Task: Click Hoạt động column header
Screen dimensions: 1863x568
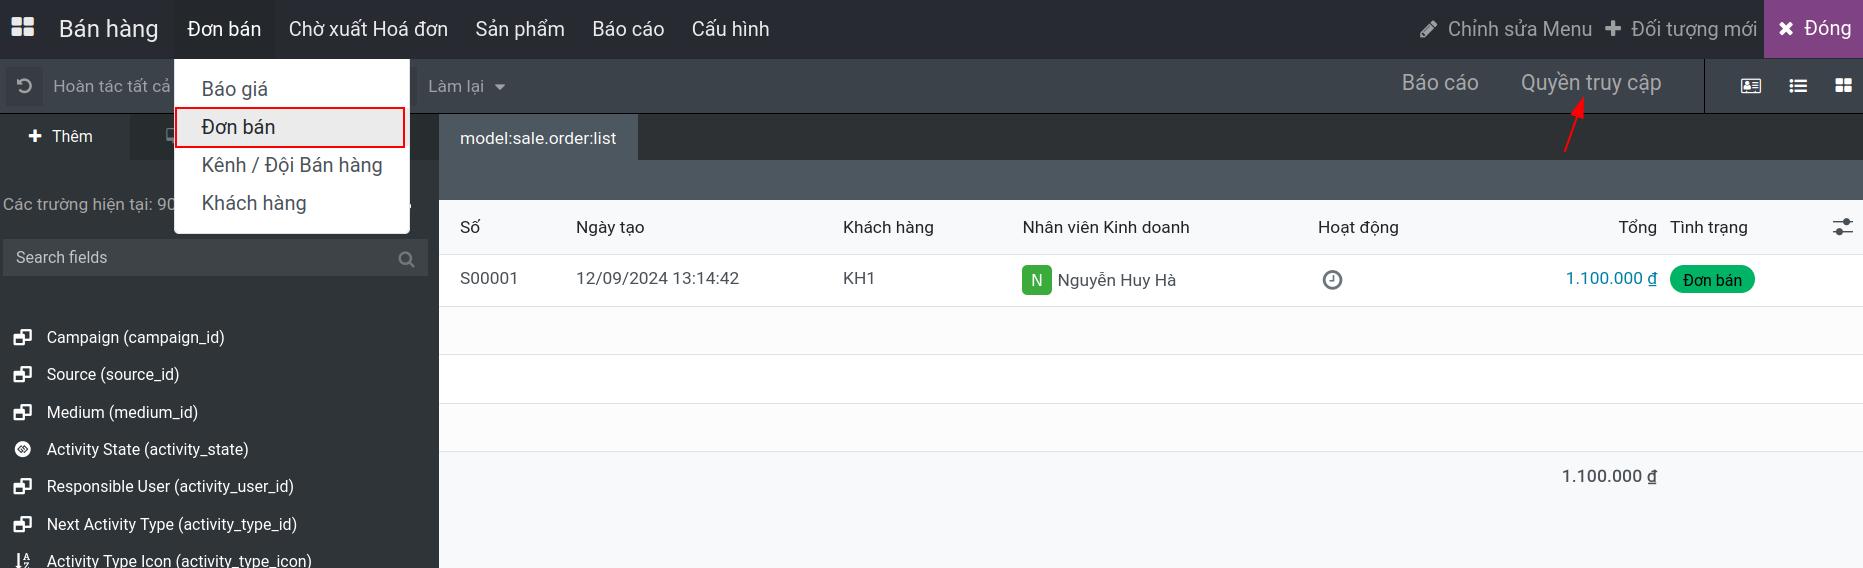Action: click(1358, 227)
